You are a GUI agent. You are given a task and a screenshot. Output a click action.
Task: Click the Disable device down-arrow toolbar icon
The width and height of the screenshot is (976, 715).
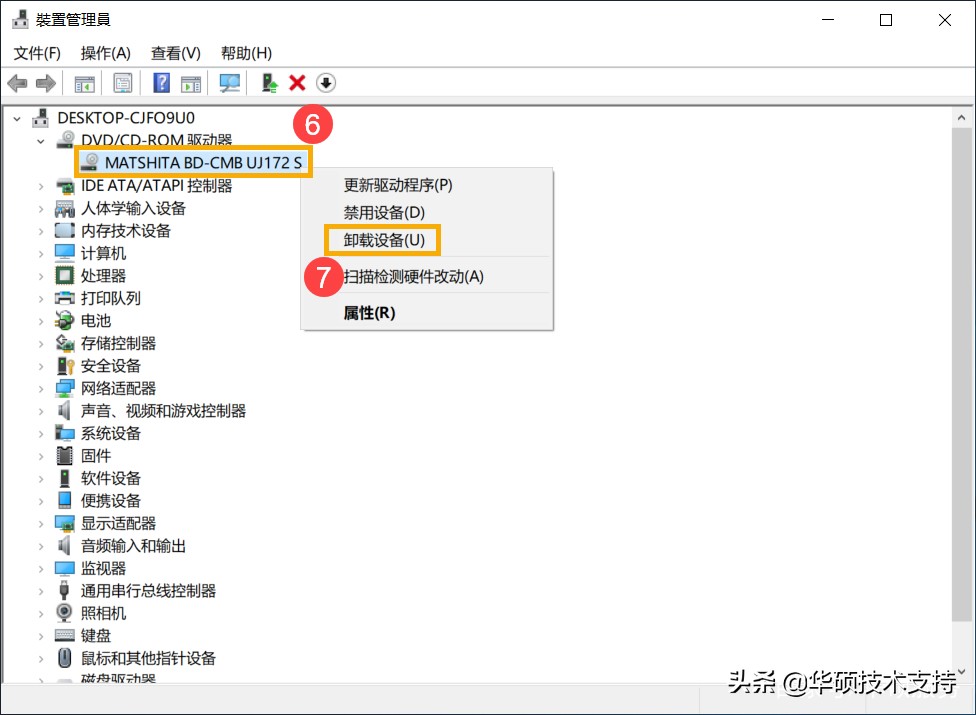pos(325,82)
